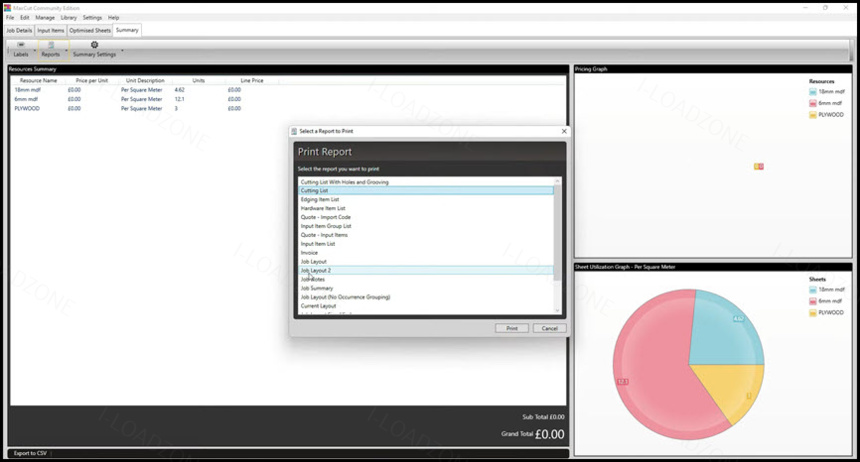Viewport: 860px width, 462px height.
Task: Open the Labels toolbar tool
Action: (x=21, y=49)
